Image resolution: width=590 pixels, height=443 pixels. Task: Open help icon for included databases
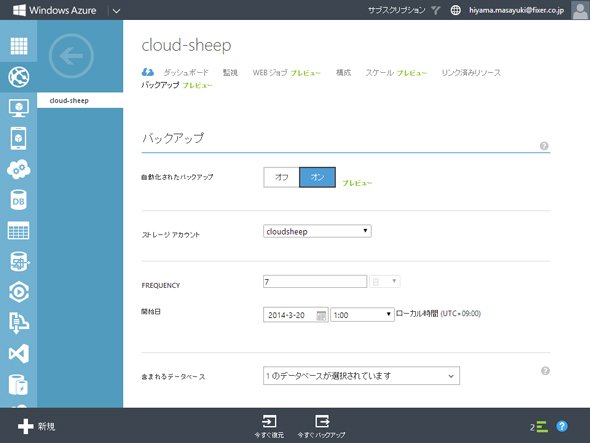(x=545, y=371)
